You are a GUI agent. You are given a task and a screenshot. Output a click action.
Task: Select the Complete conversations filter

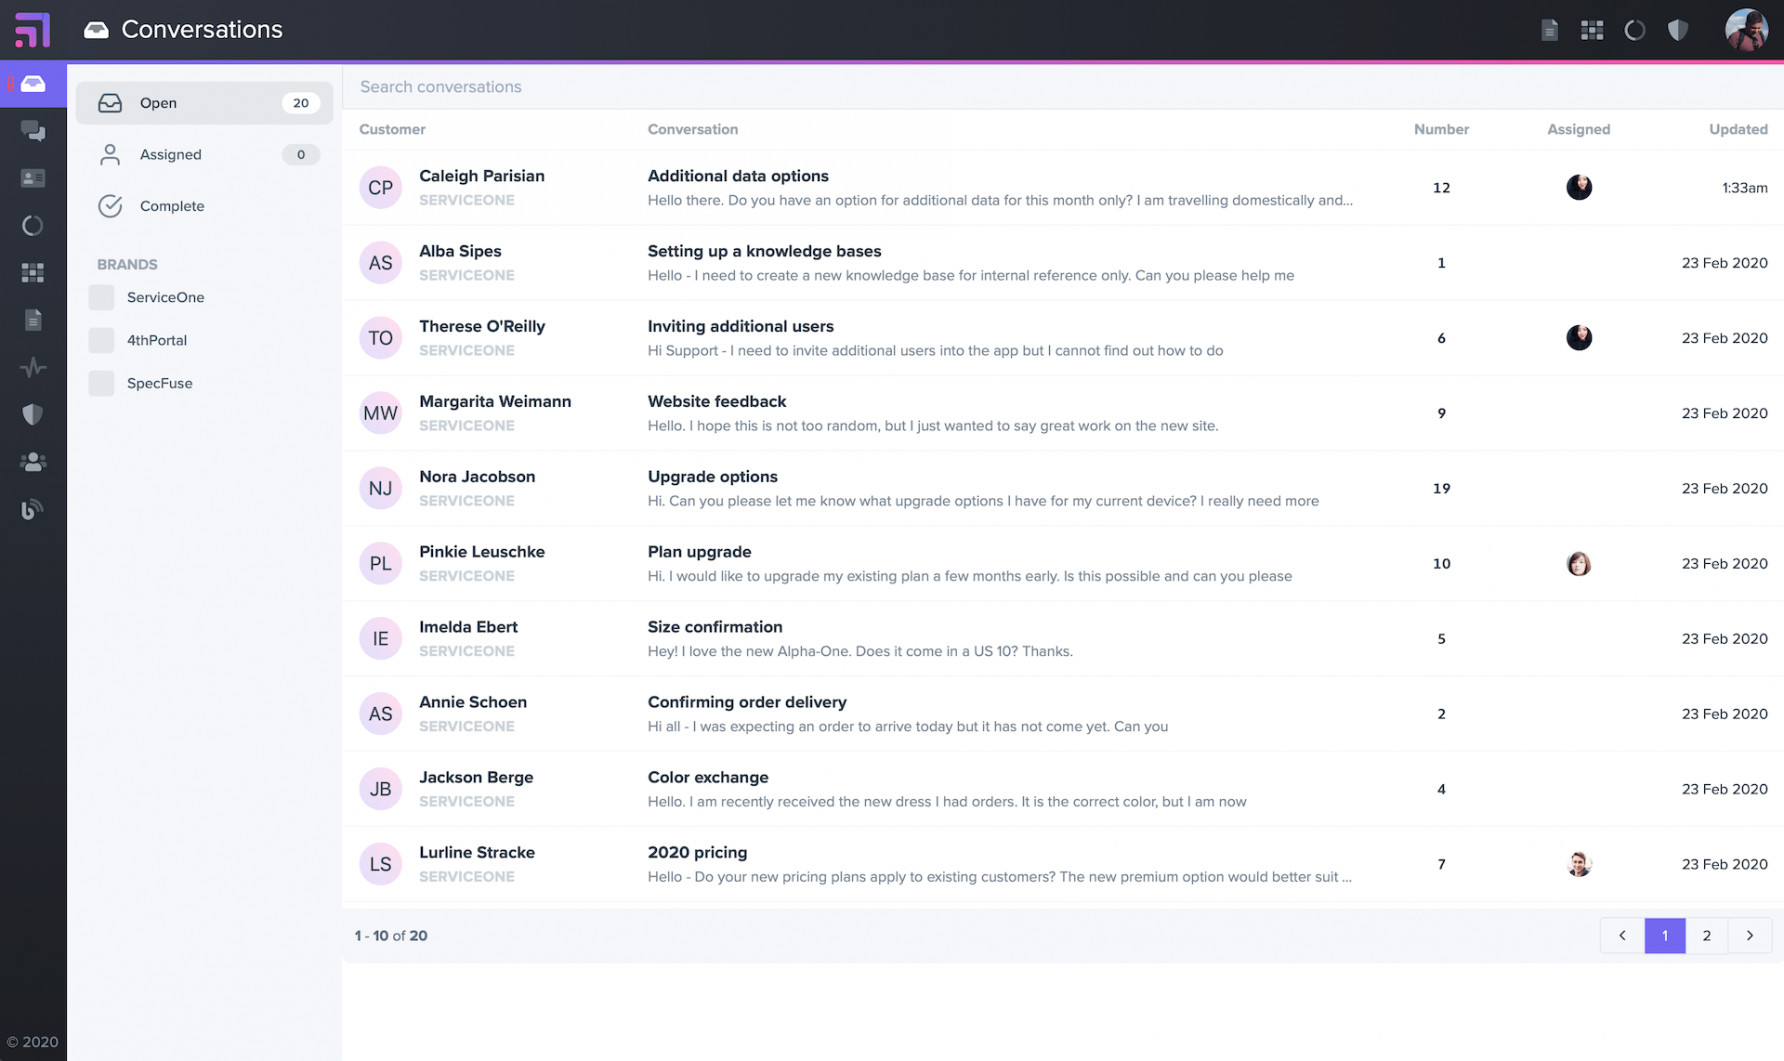[204, 206]
